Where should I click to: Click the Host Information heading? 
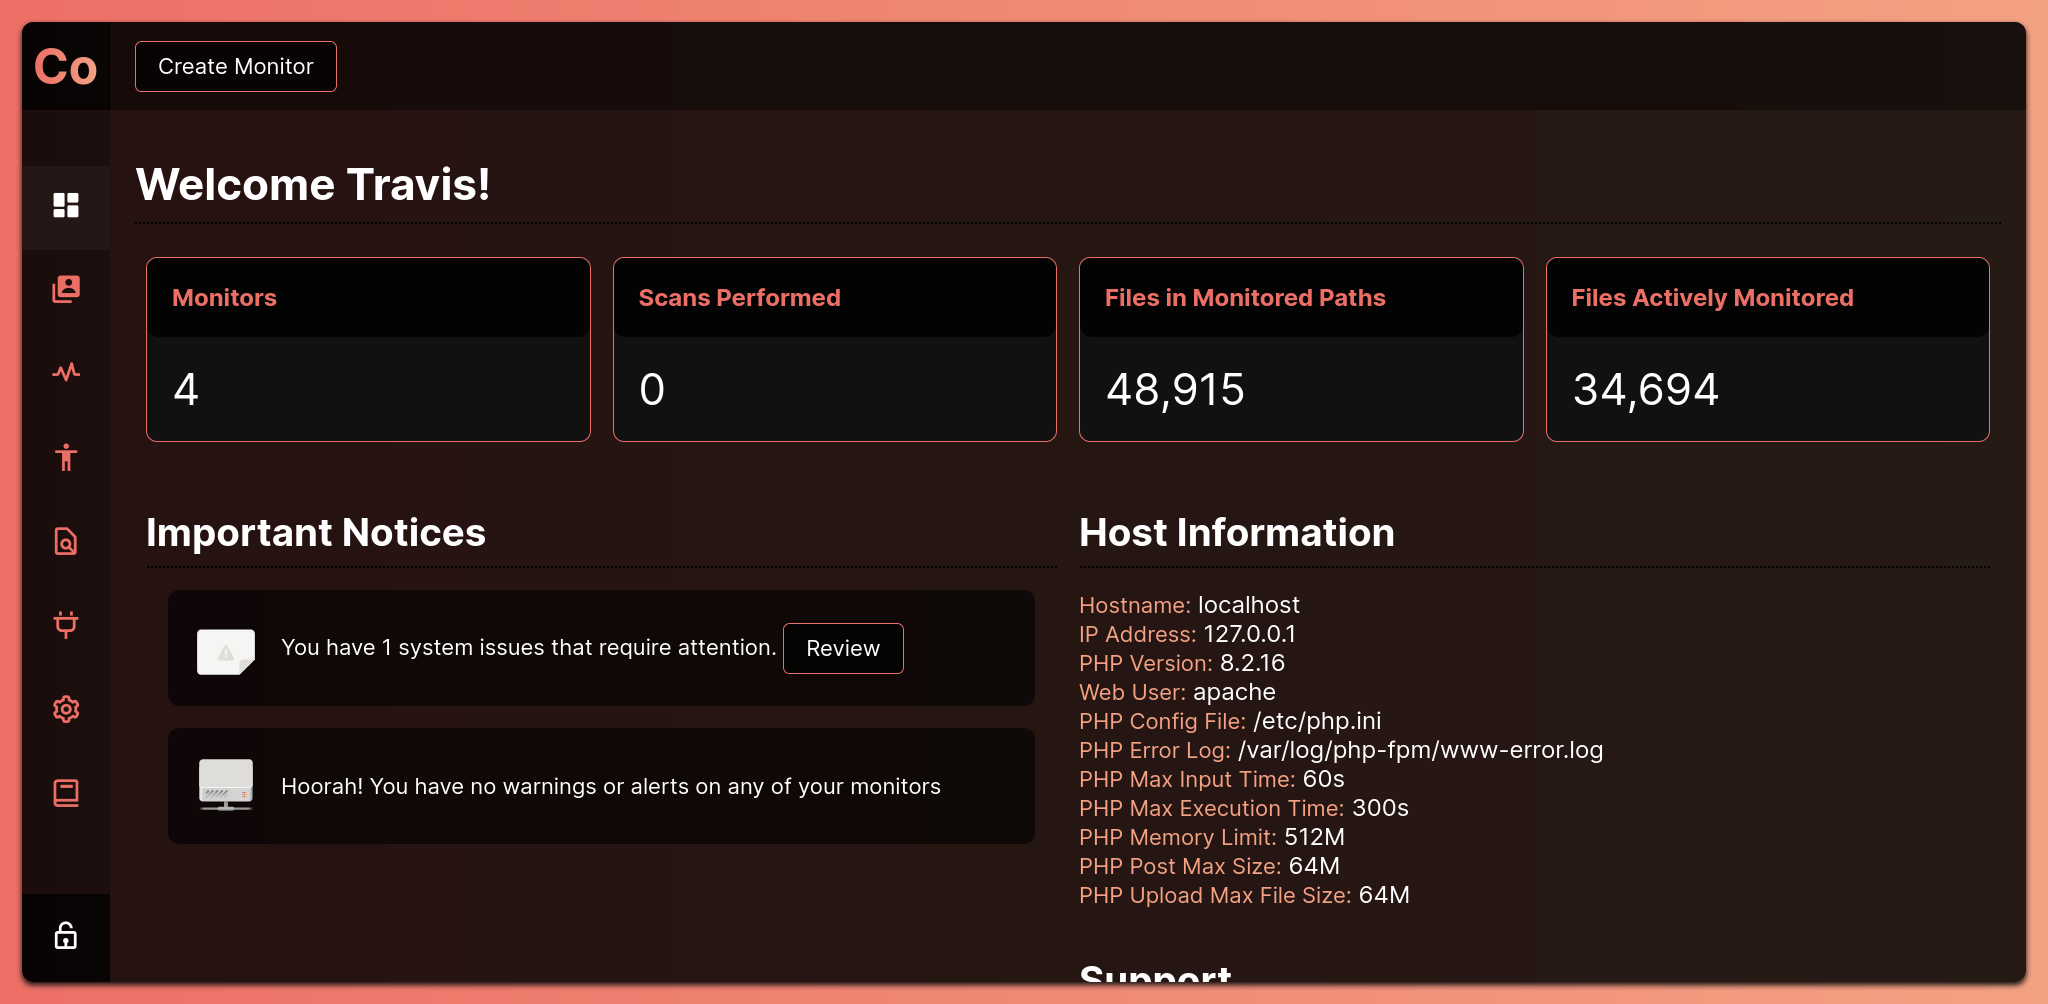(x=1237, y=532)
